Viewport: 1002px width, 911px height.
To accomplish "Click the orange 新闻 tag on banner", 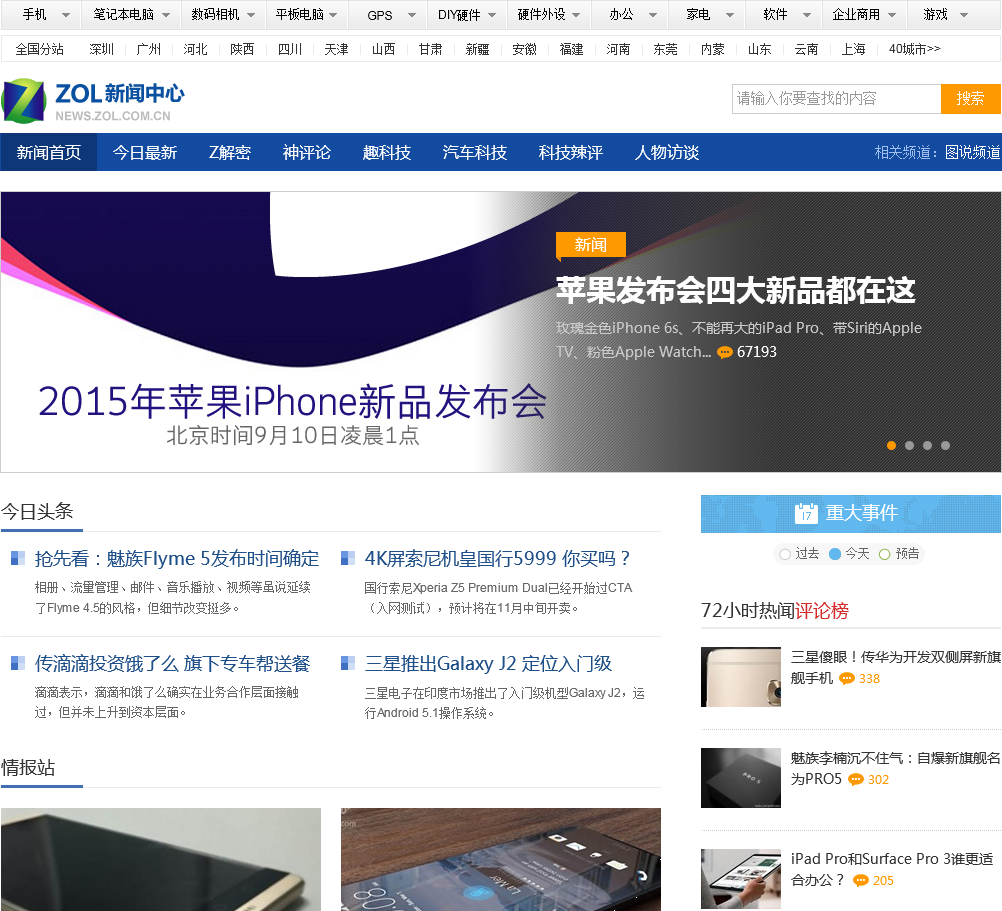I will click(x=590, y=245).
